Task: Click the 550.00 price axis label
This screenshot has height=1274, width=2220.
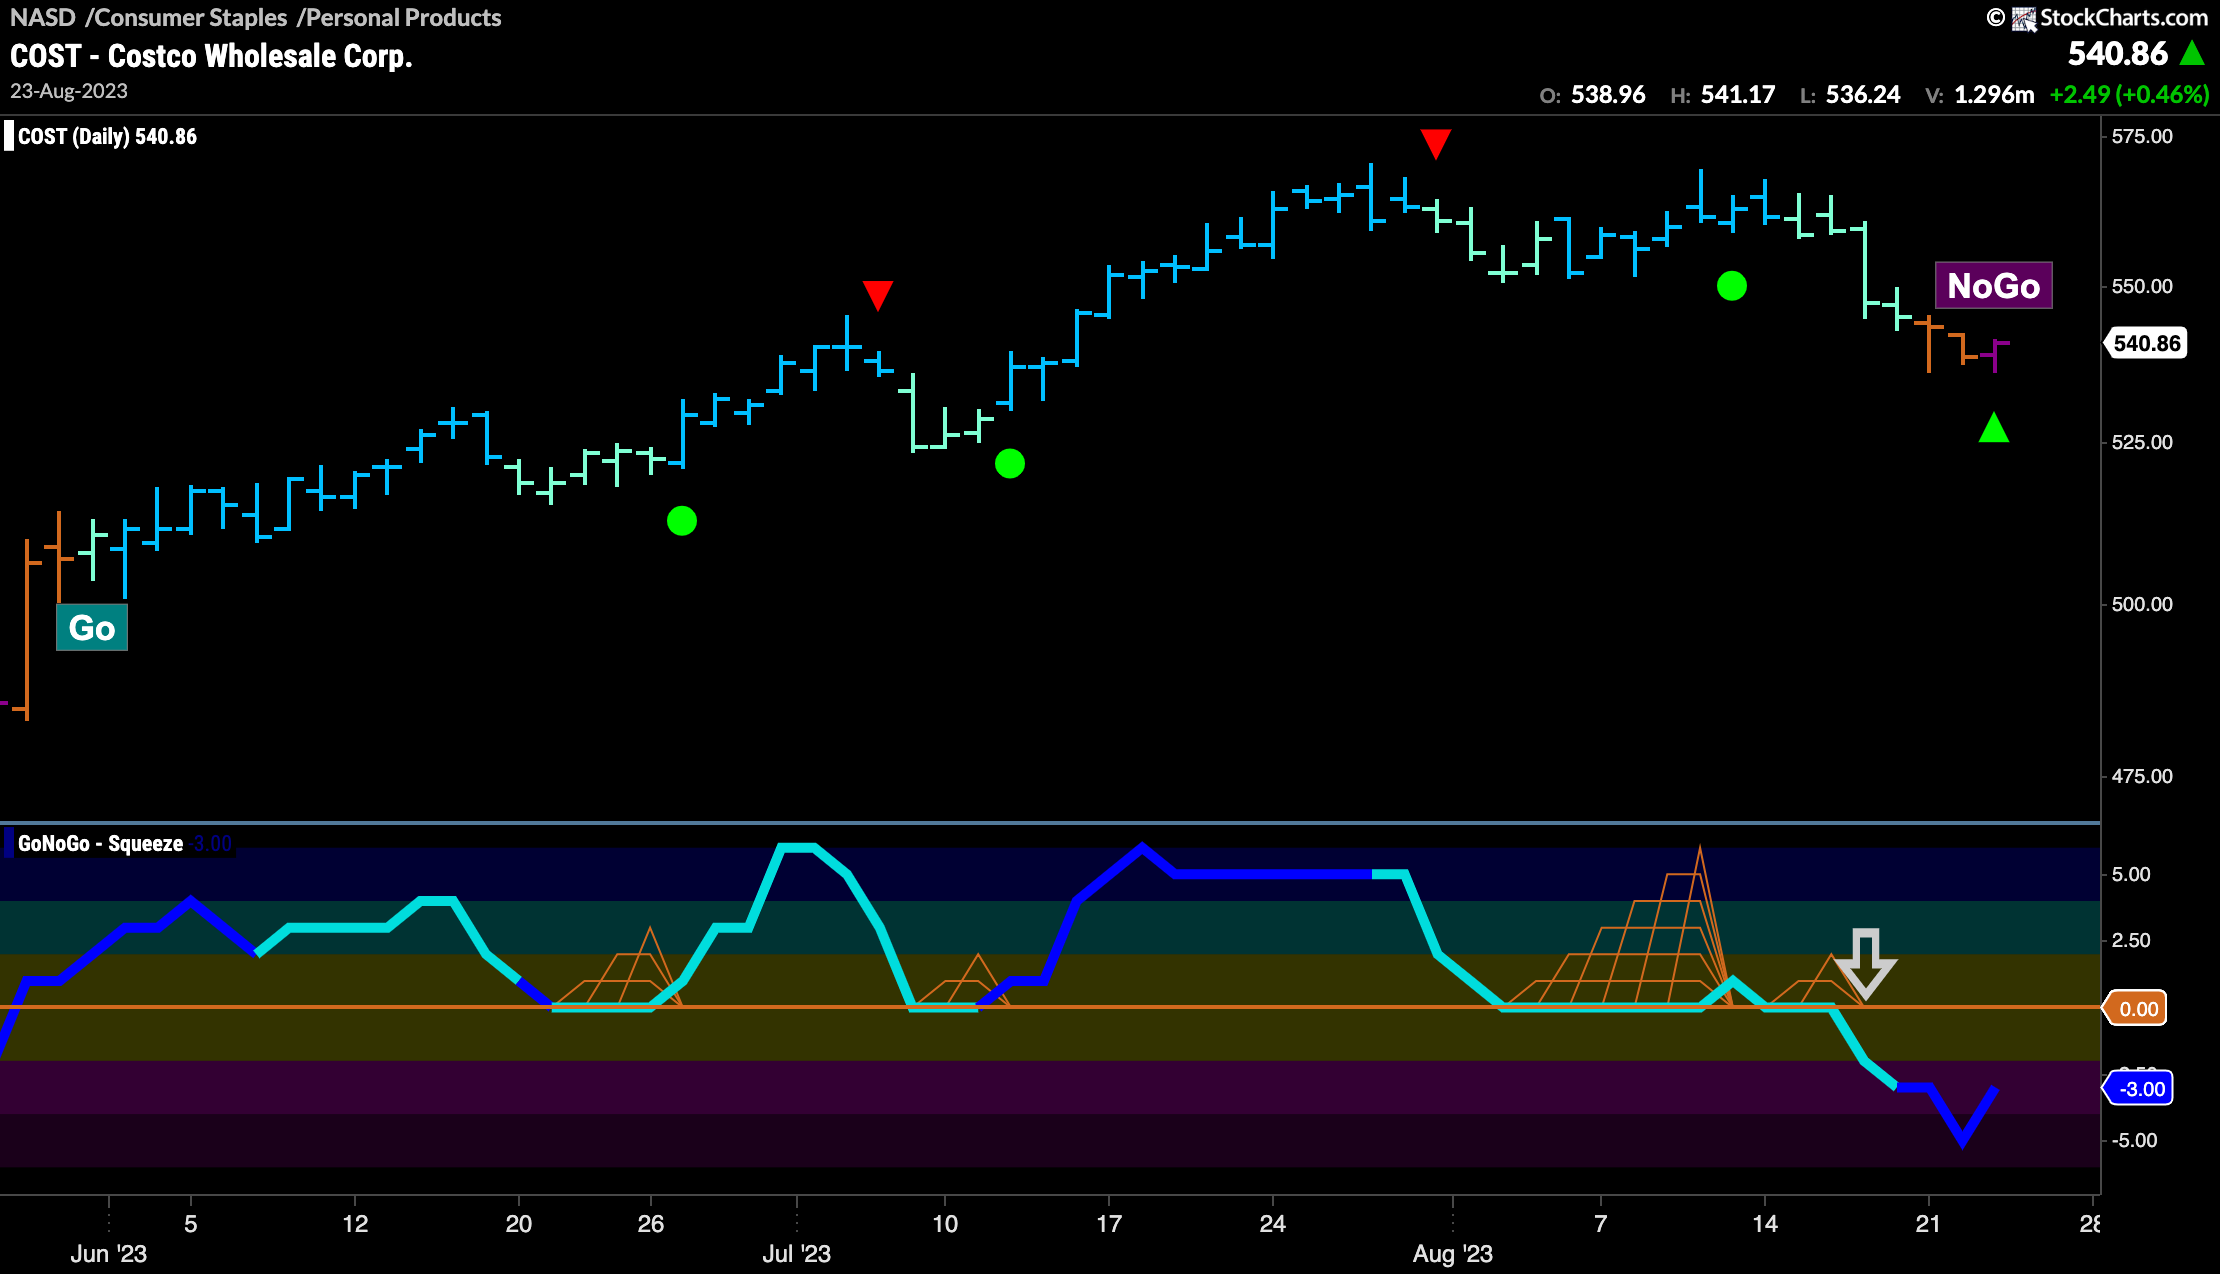Action: (2142, 286)
